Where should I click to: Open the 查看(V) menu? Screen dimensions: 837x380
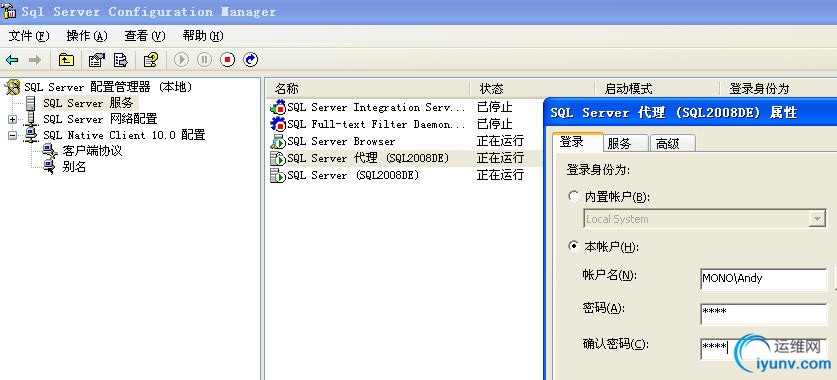[x=145, y=36]
